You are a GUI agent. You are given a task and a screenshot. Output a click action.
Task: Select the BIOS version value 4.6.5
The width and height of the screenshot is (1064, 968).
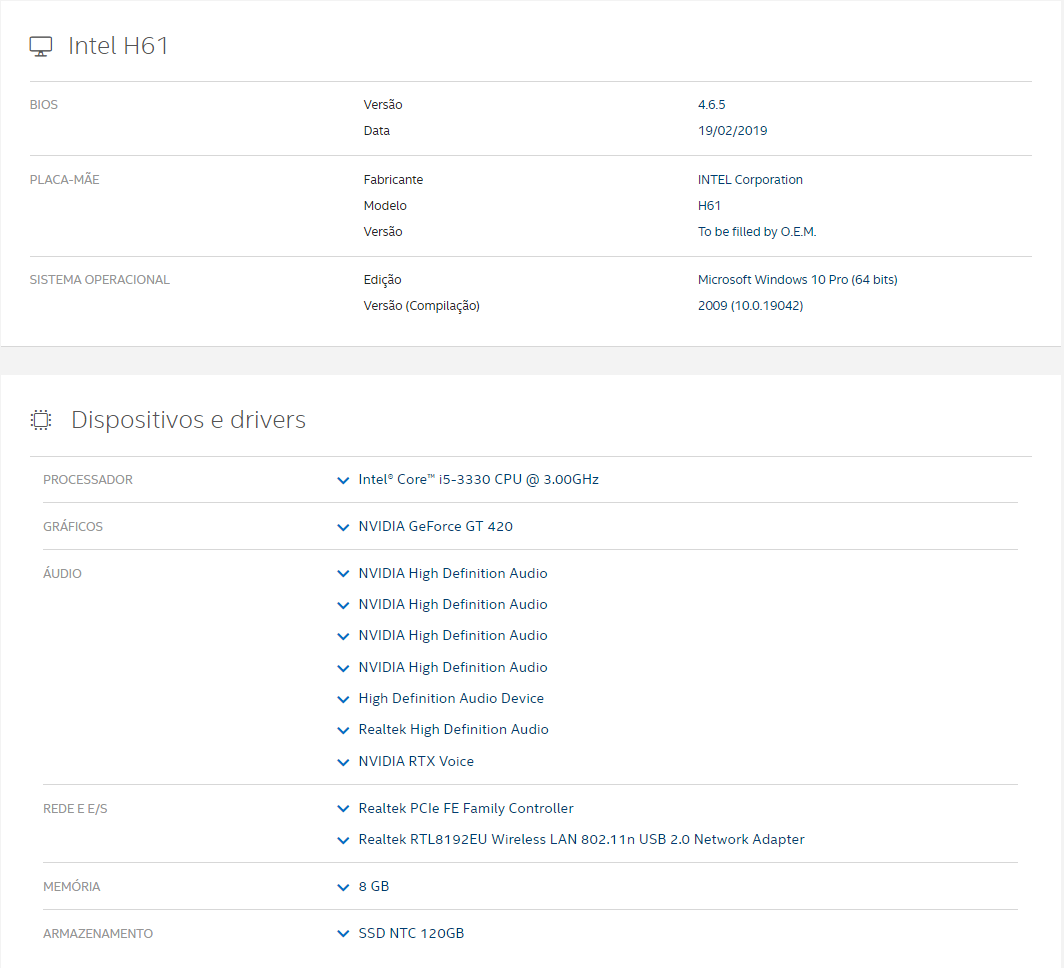(x=711, y=104)
